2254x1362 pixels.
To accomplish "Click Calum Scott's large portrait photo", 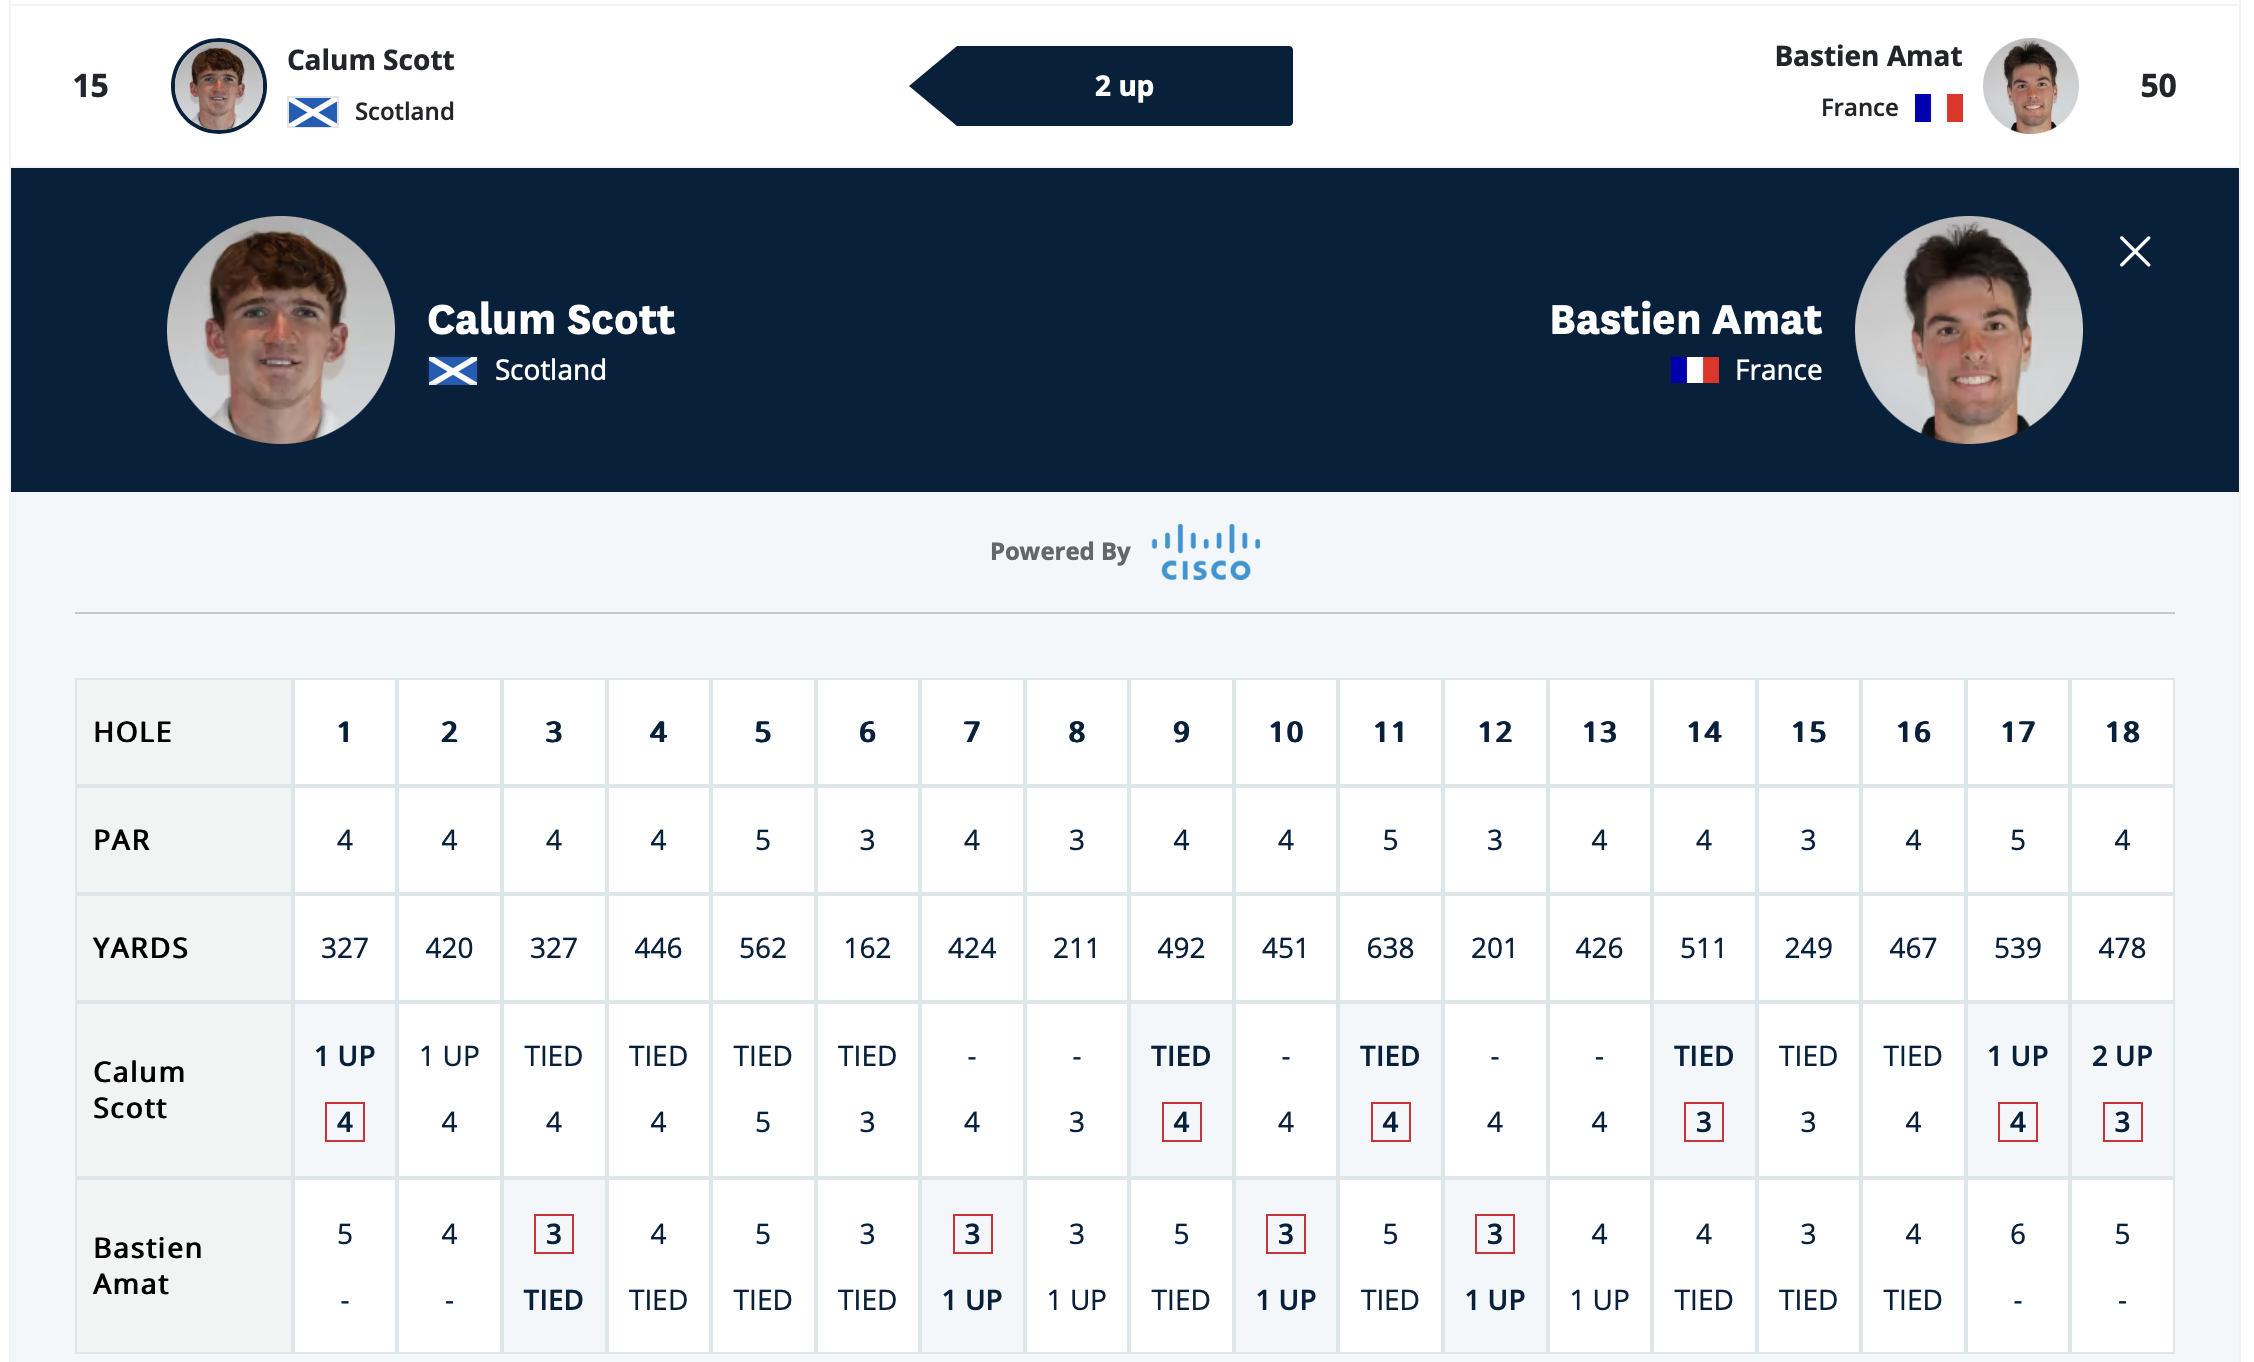I will point(281,330).
